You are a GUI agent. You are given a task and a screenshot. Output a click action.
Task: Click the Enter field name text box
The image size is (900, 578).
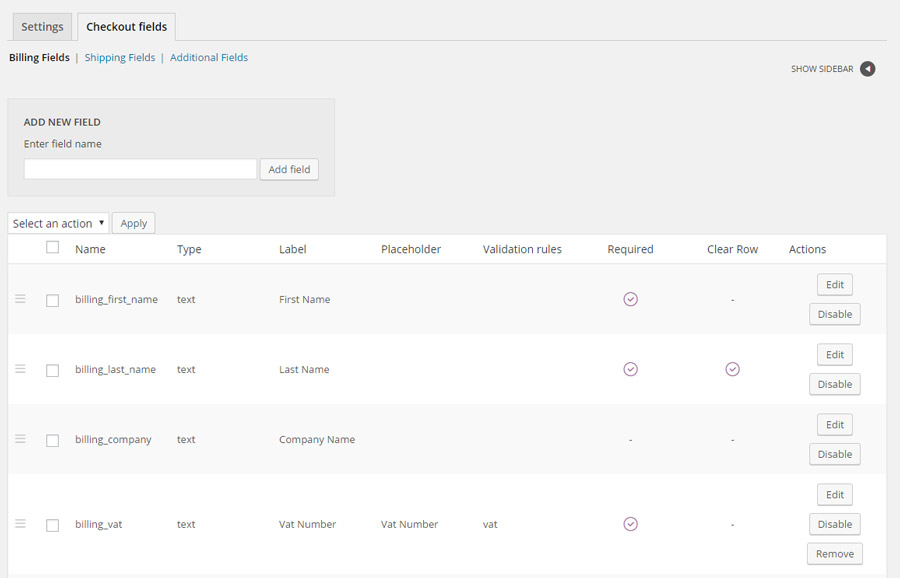(x=140, y=169)
